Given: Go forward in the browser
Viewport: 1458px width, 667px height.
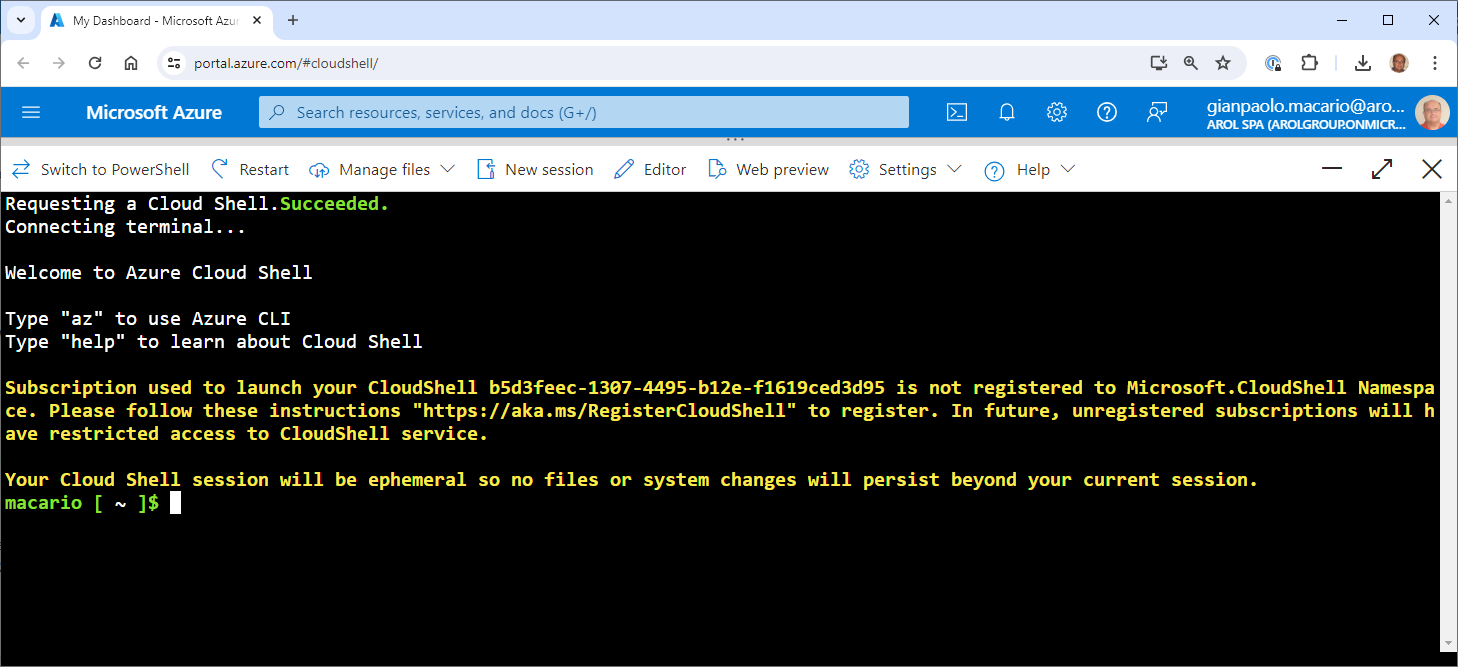Looking at the screenshot, I should [x=59, y=63].
